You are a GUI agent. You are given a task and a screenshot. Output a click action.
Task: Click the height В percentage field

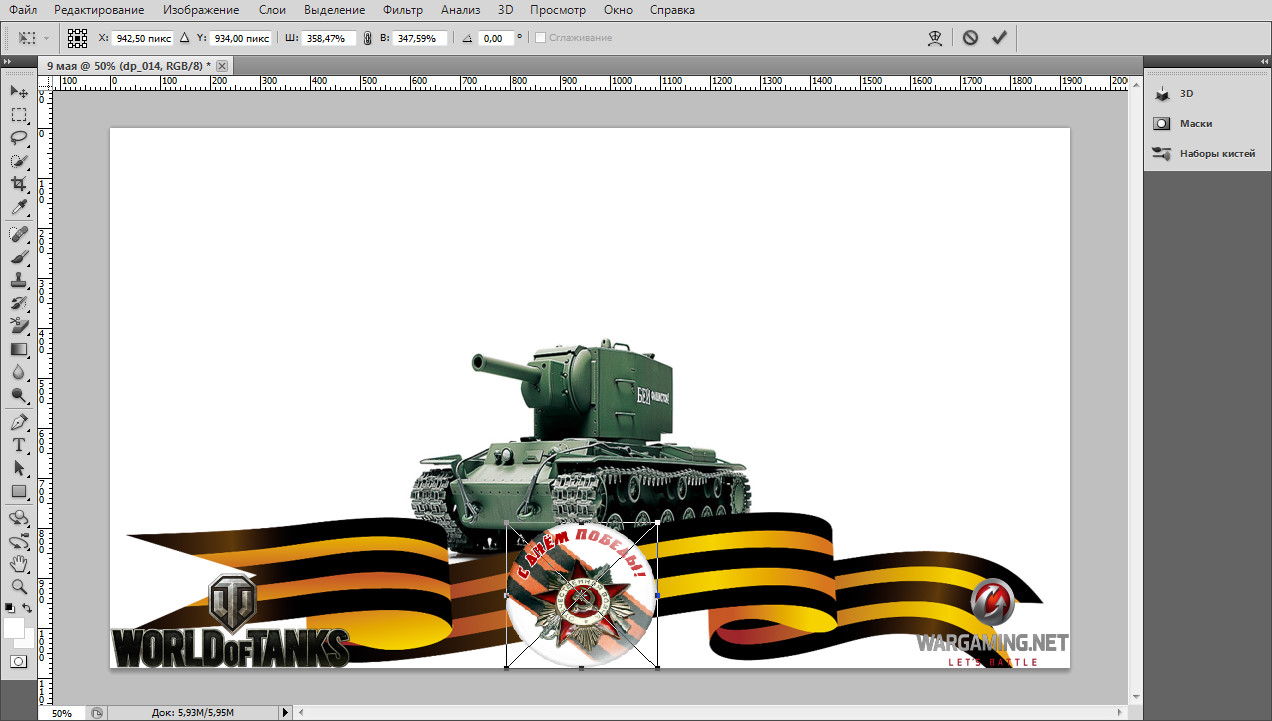point(420,38)
